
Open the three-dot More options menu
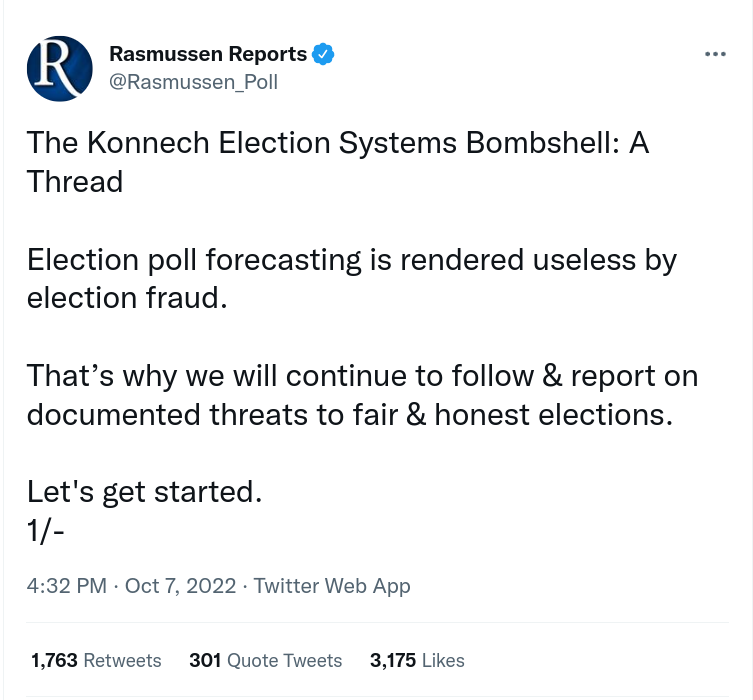point(714,53)
